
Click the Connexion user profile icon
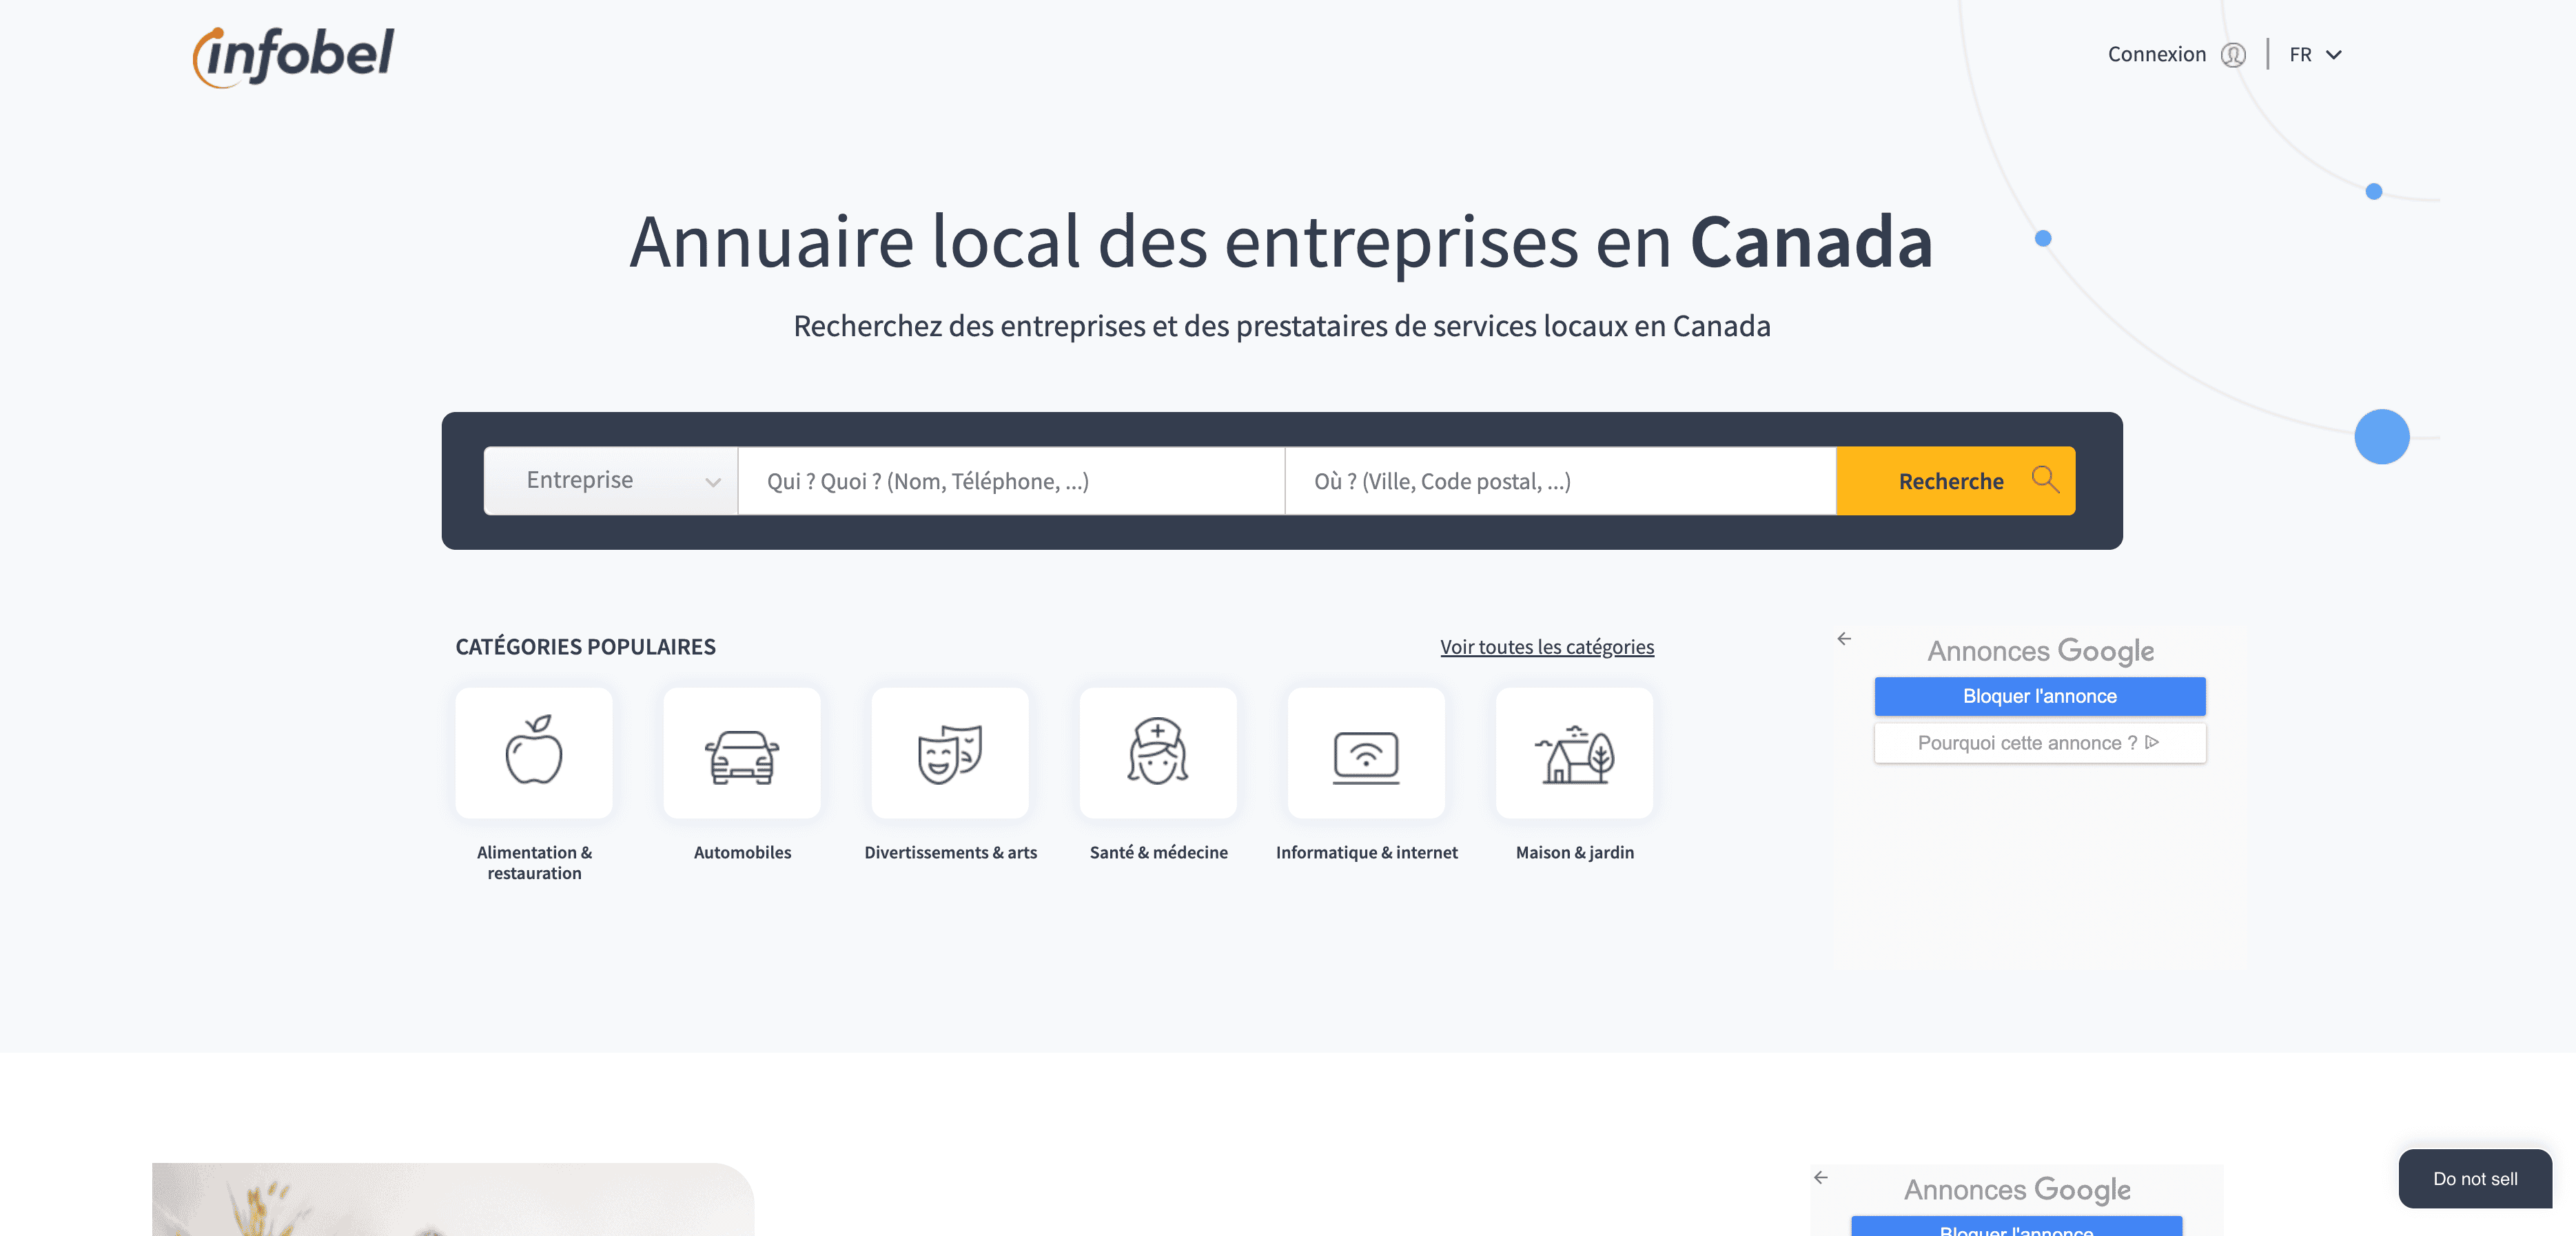pos(2233,55)
